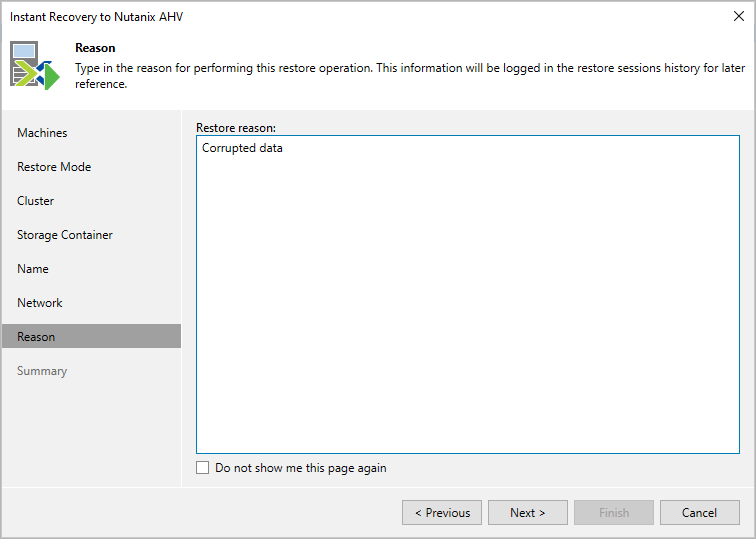The width and height of the screenshot is (756, 539).
Task: Click the Instant Recovery wizard icon
Action: click(x=35, y=65)
